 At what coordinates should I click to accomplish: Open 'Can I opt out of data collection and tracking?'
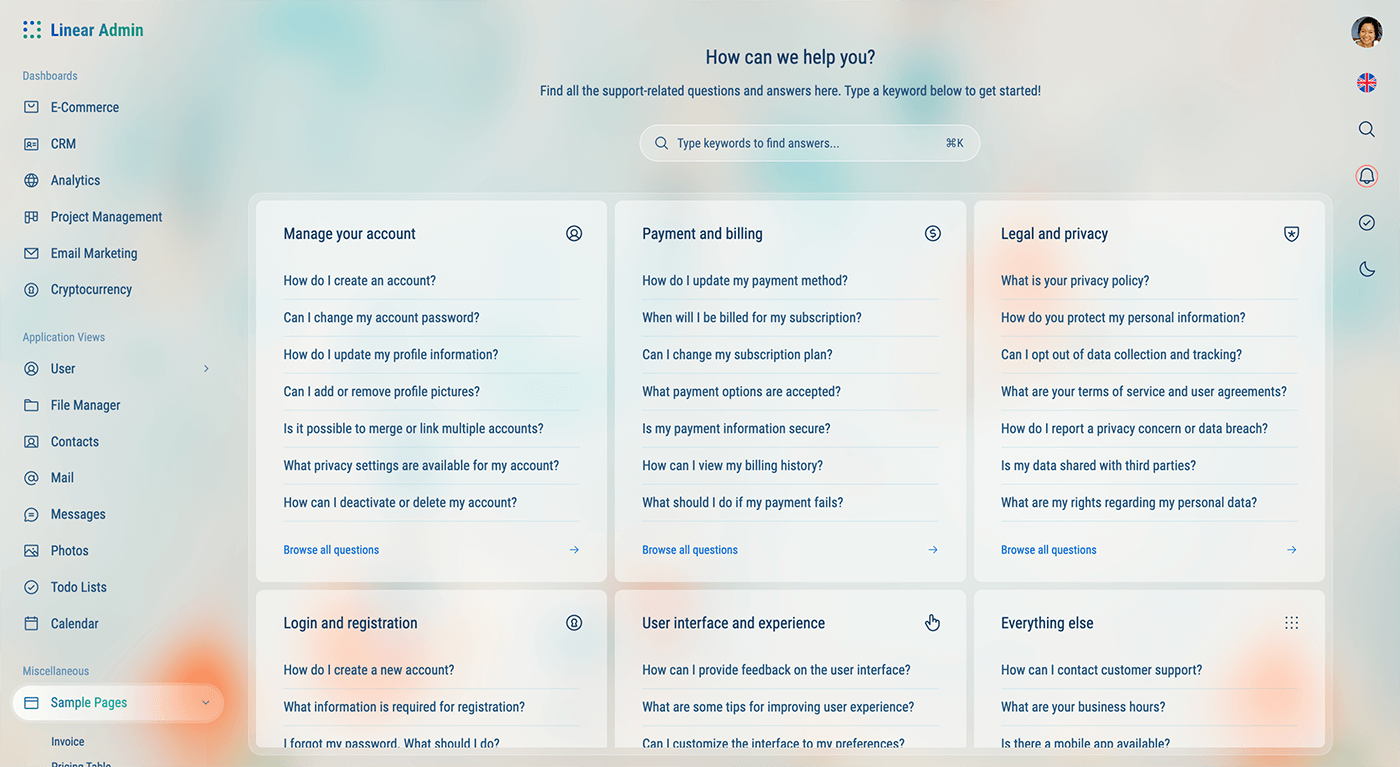(1121, 355)
